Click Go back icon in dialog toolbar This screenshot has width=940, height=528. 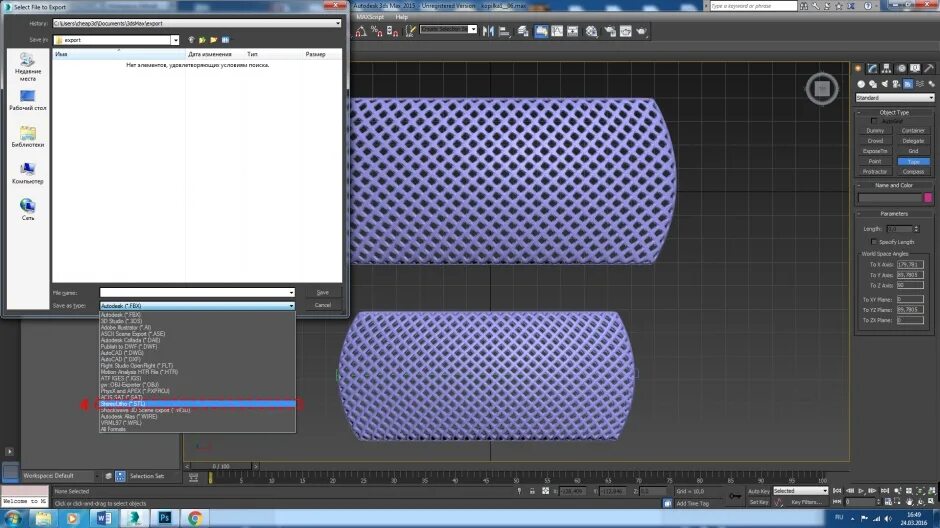coord(191,40)
